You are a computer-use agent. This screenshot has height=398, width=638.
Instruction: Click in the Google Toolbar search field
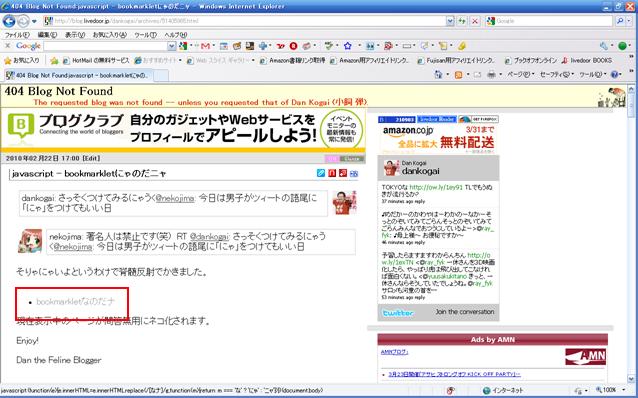tap(106, 46)
